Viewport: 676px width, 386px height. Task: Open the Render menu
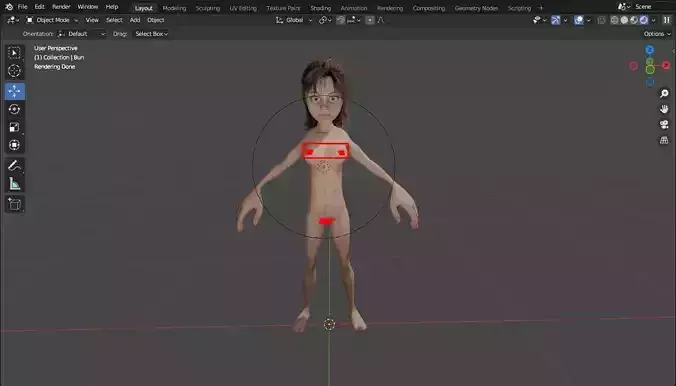pos(61,7)
